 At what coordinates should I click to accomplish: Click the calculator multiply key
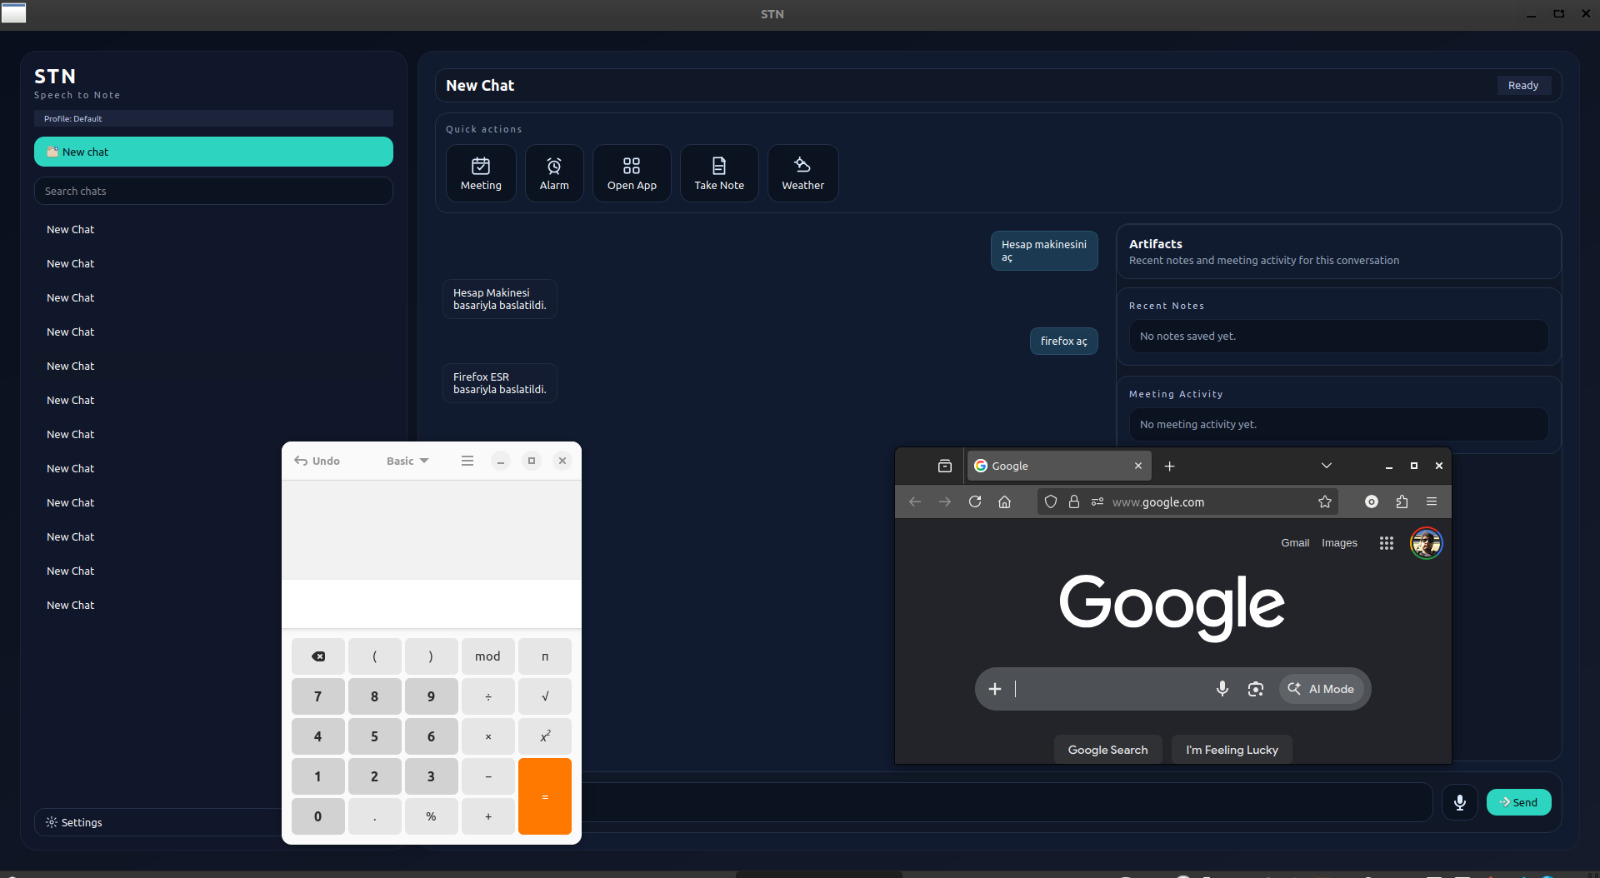(488, 736)
